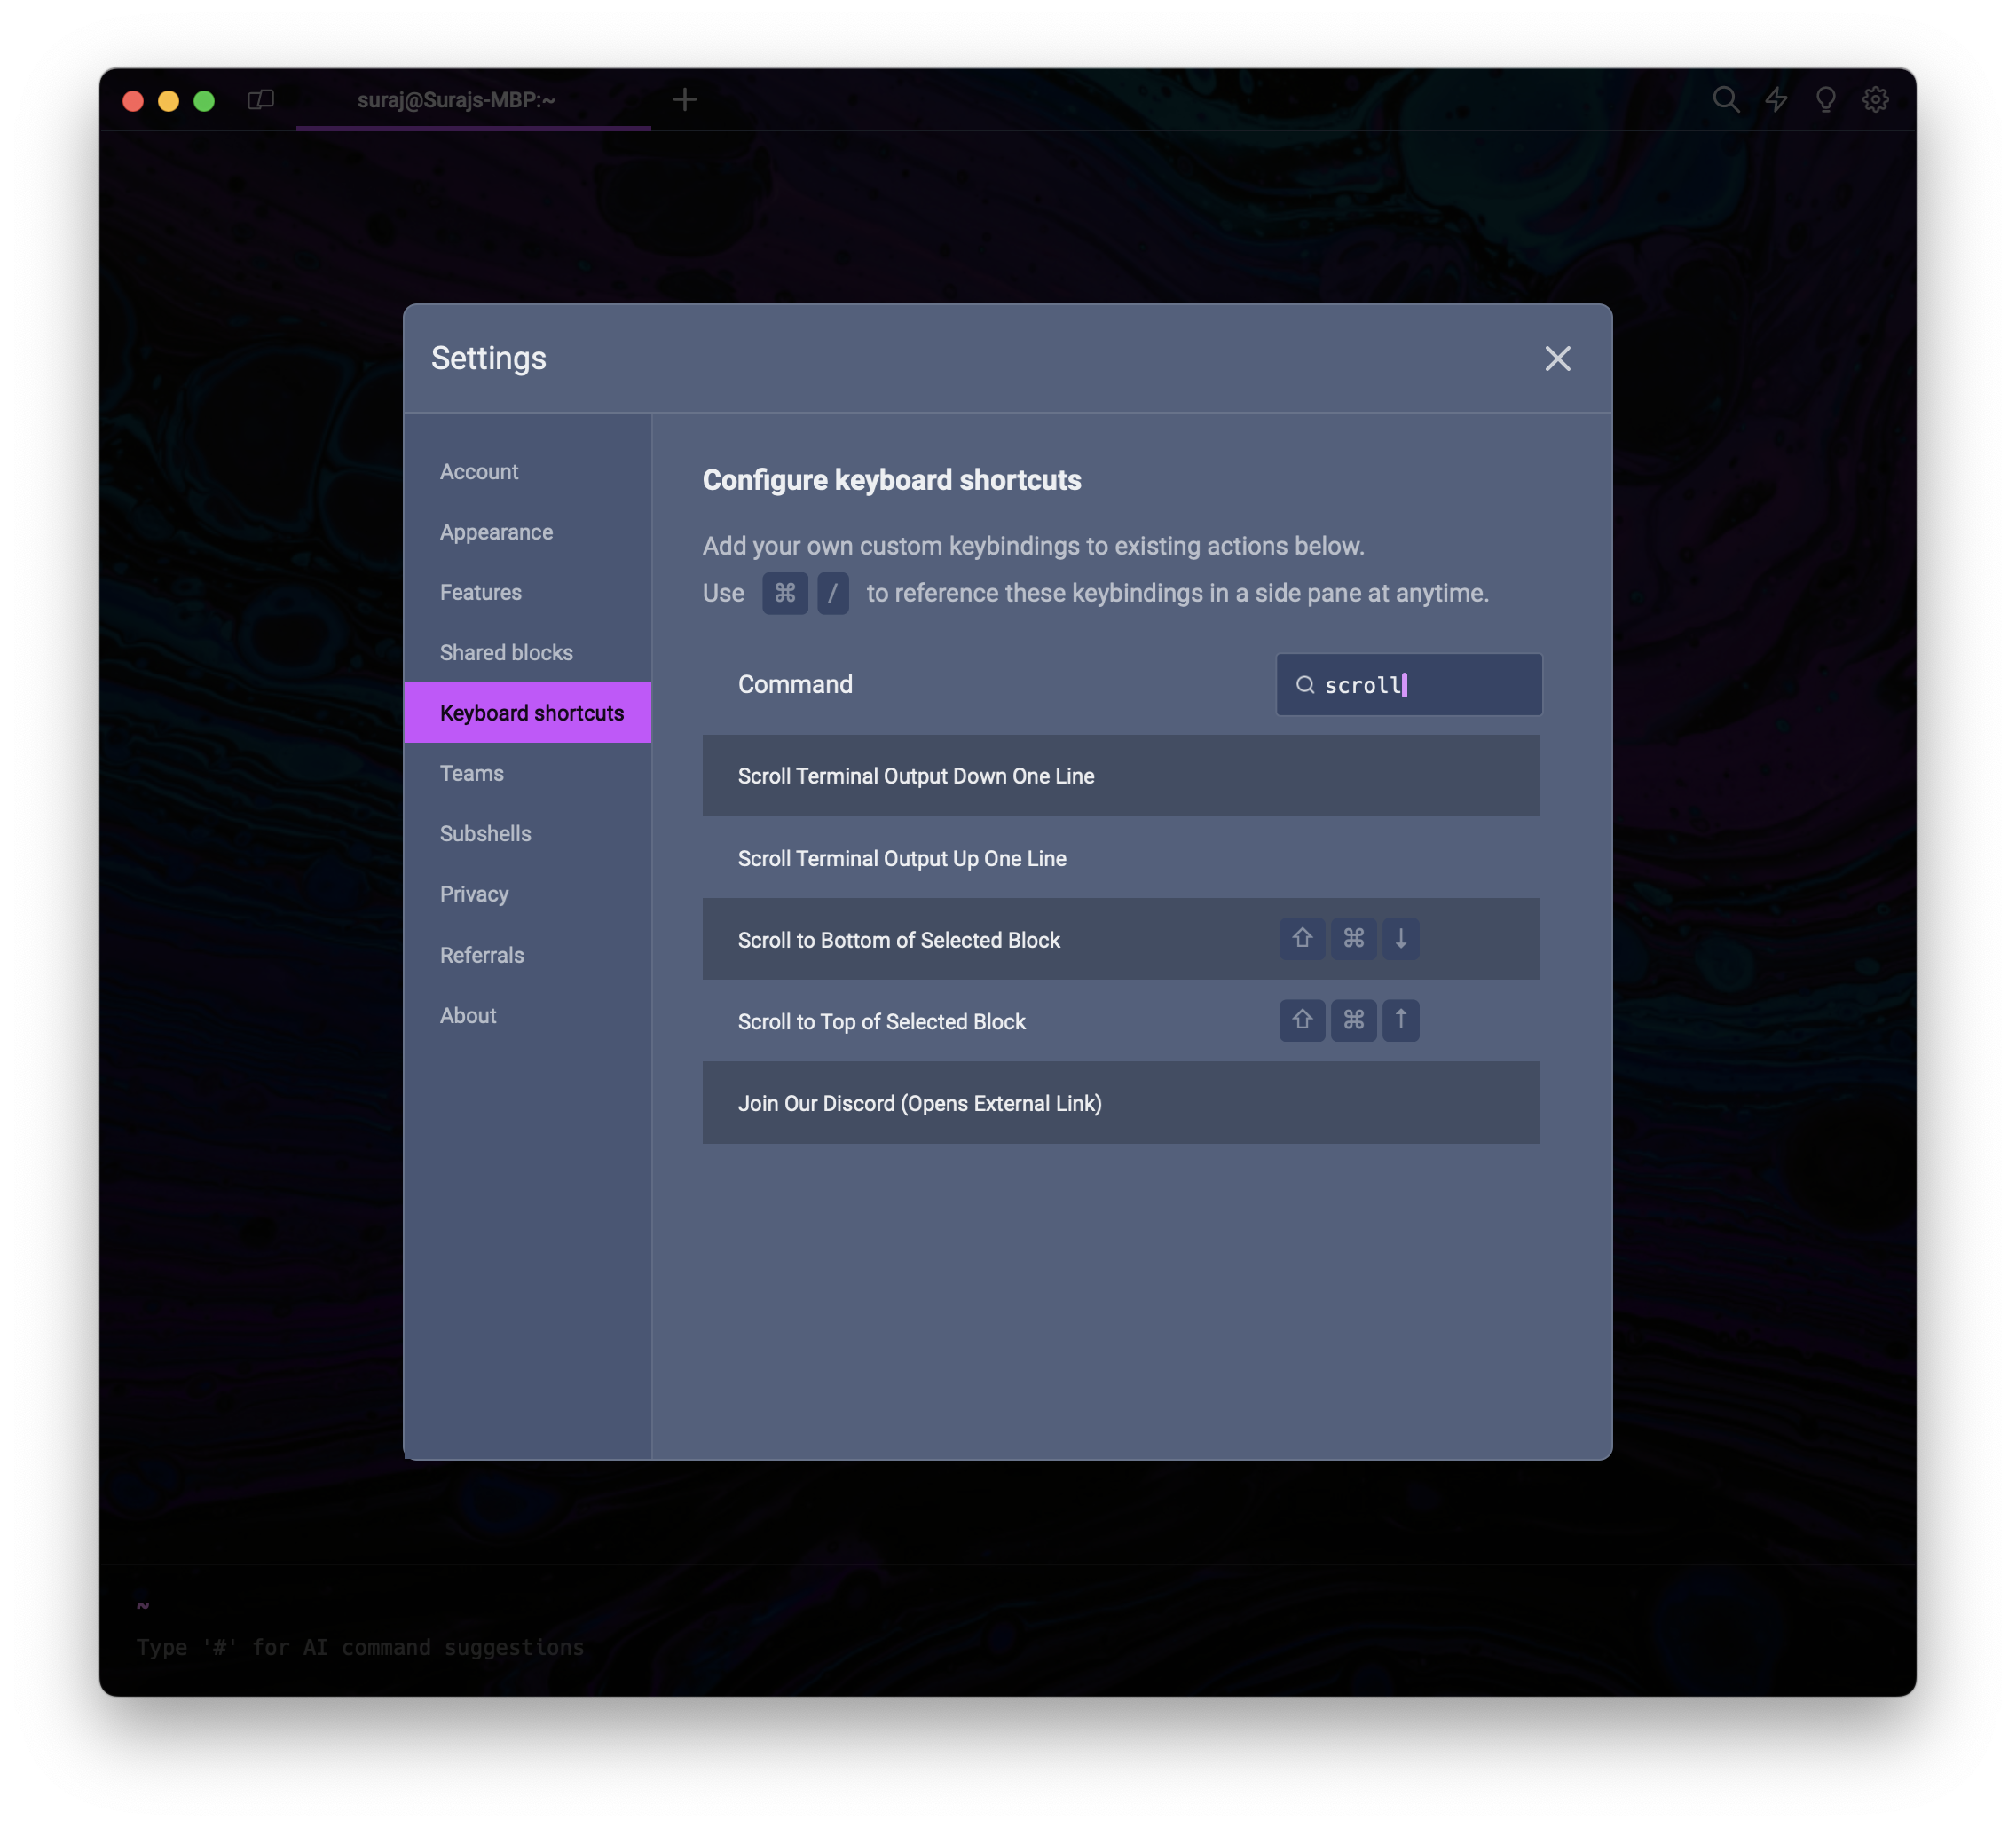Screen dimensions: 2016x1828
Task: Open the About settings section
Action: [527, 1015]
